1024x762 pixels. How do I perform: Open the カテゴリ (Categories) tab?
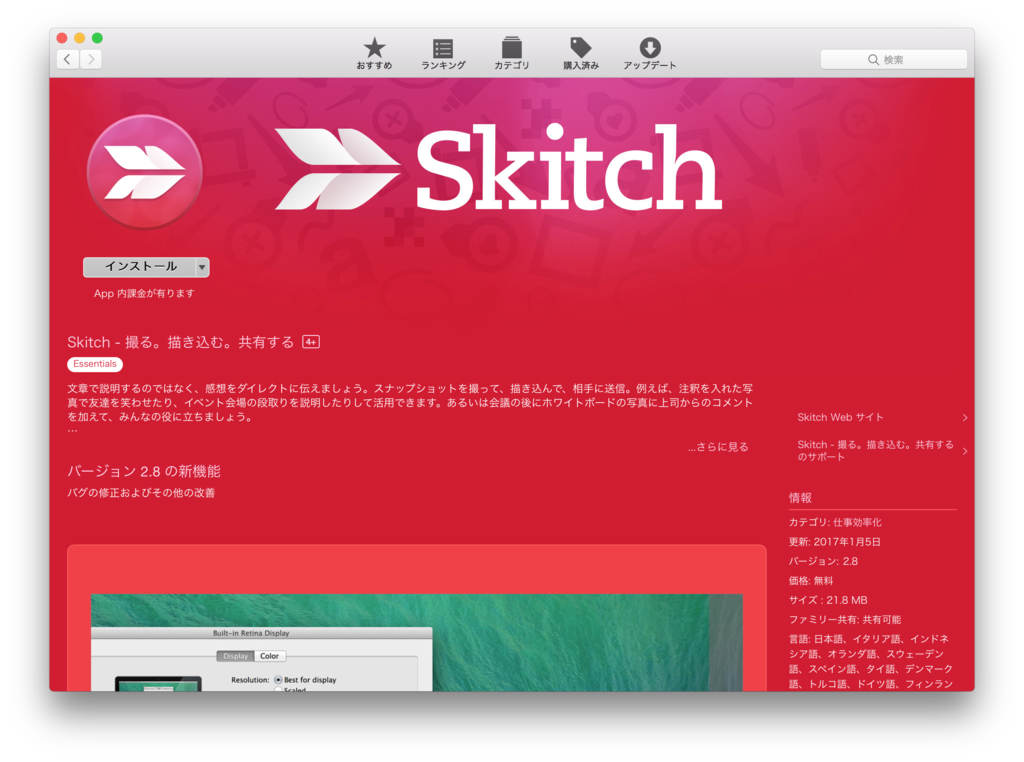[511, 54]
